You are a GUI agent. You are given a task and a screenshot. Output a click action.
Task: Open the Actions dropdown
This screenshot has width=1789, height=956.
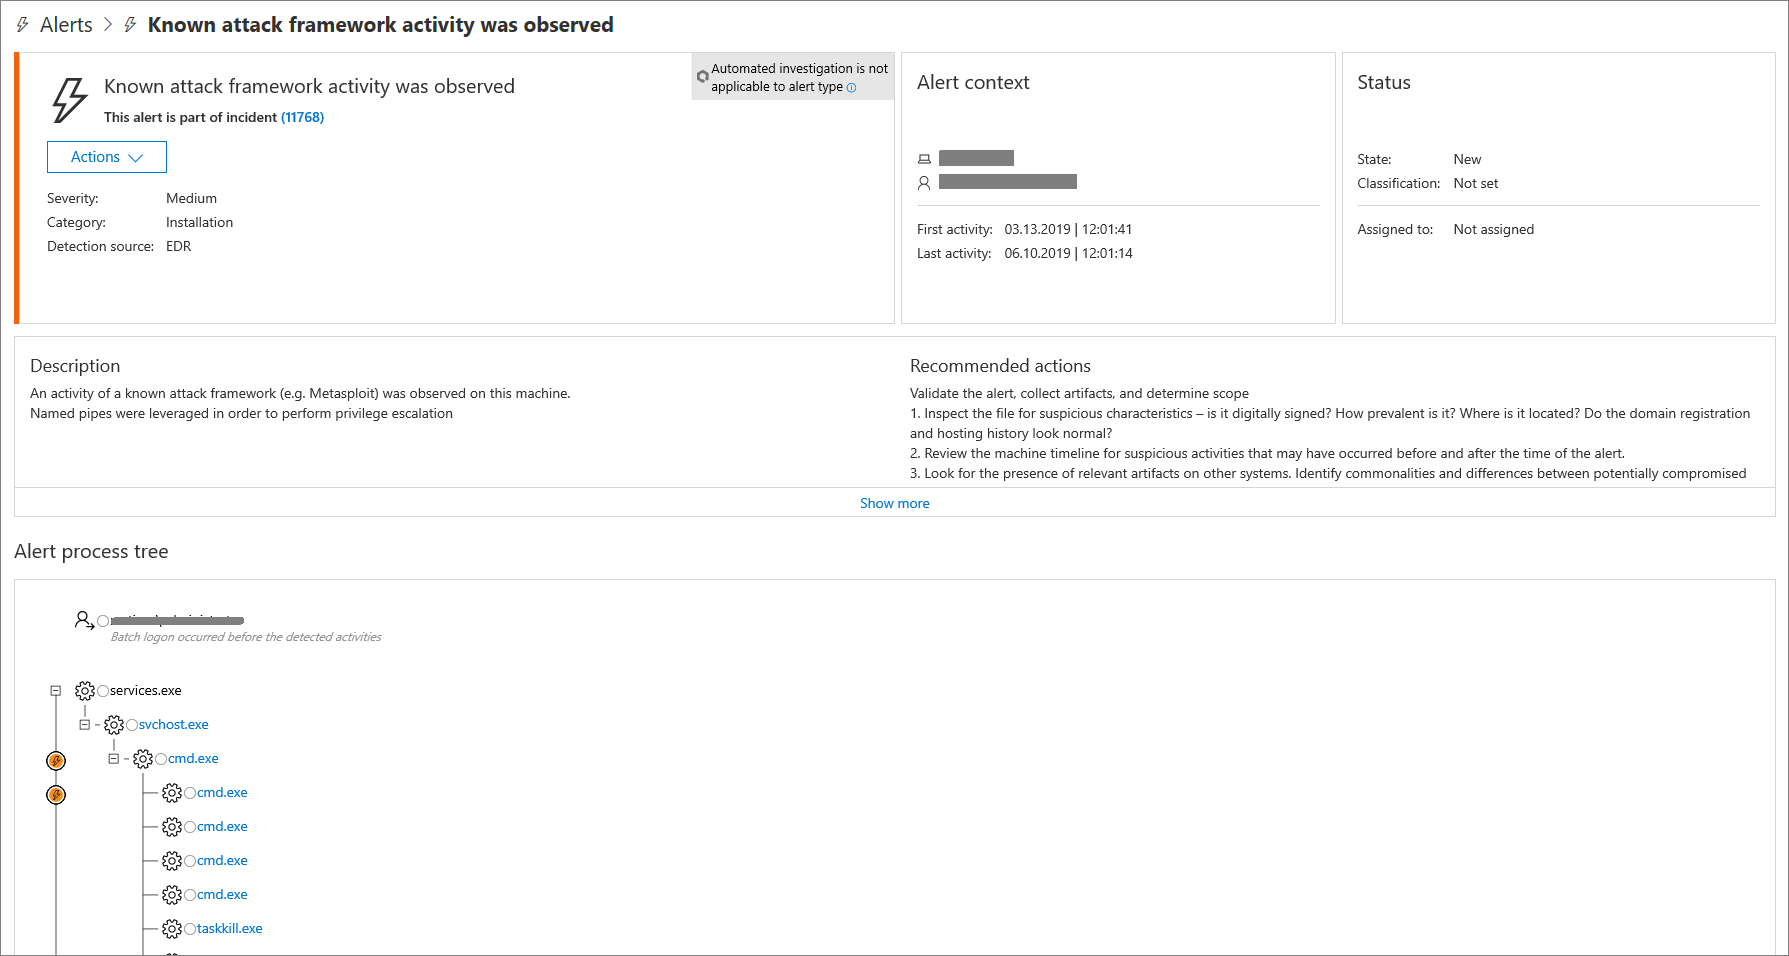[107, 157]
